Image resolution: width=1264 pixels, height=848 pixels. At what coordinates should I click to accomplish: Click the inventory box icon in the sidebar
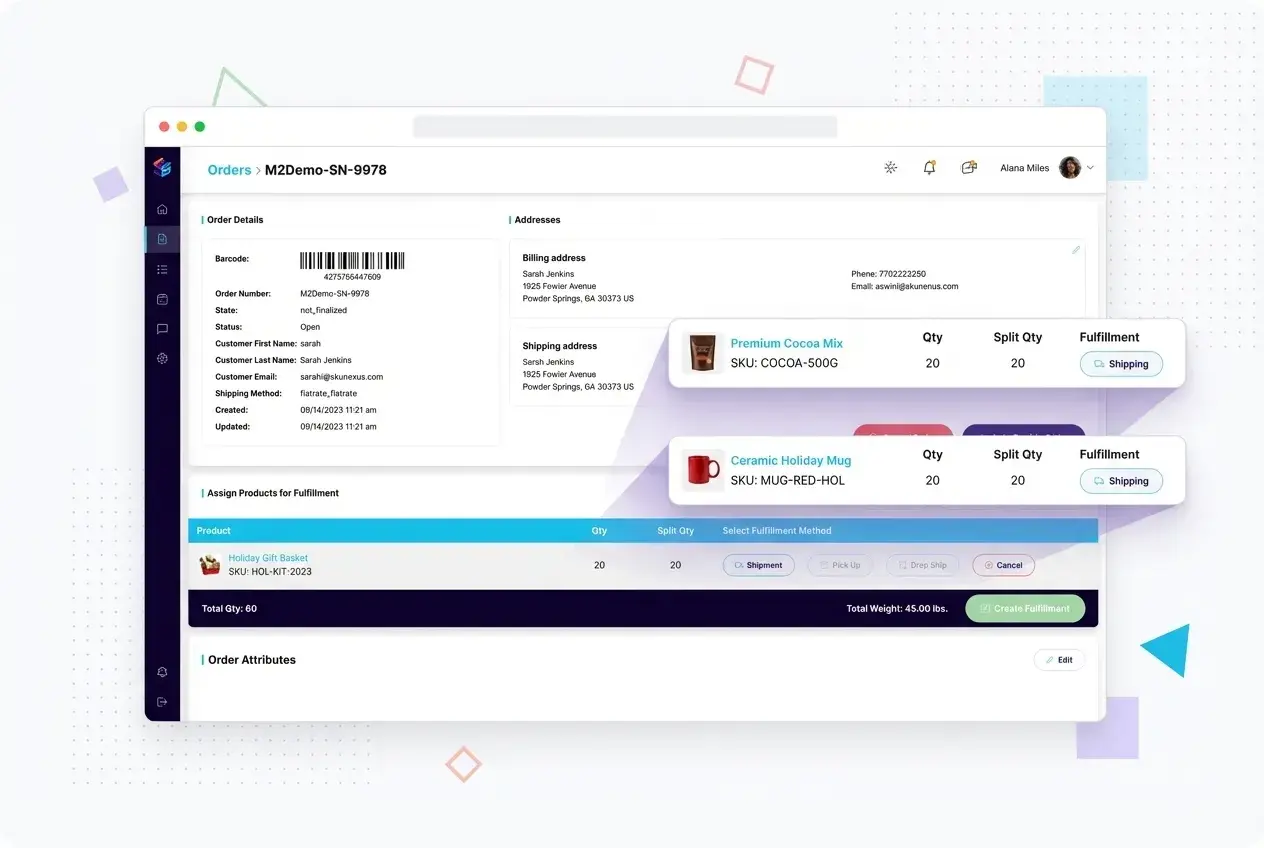pyautogui.click(x=162, y=299)
